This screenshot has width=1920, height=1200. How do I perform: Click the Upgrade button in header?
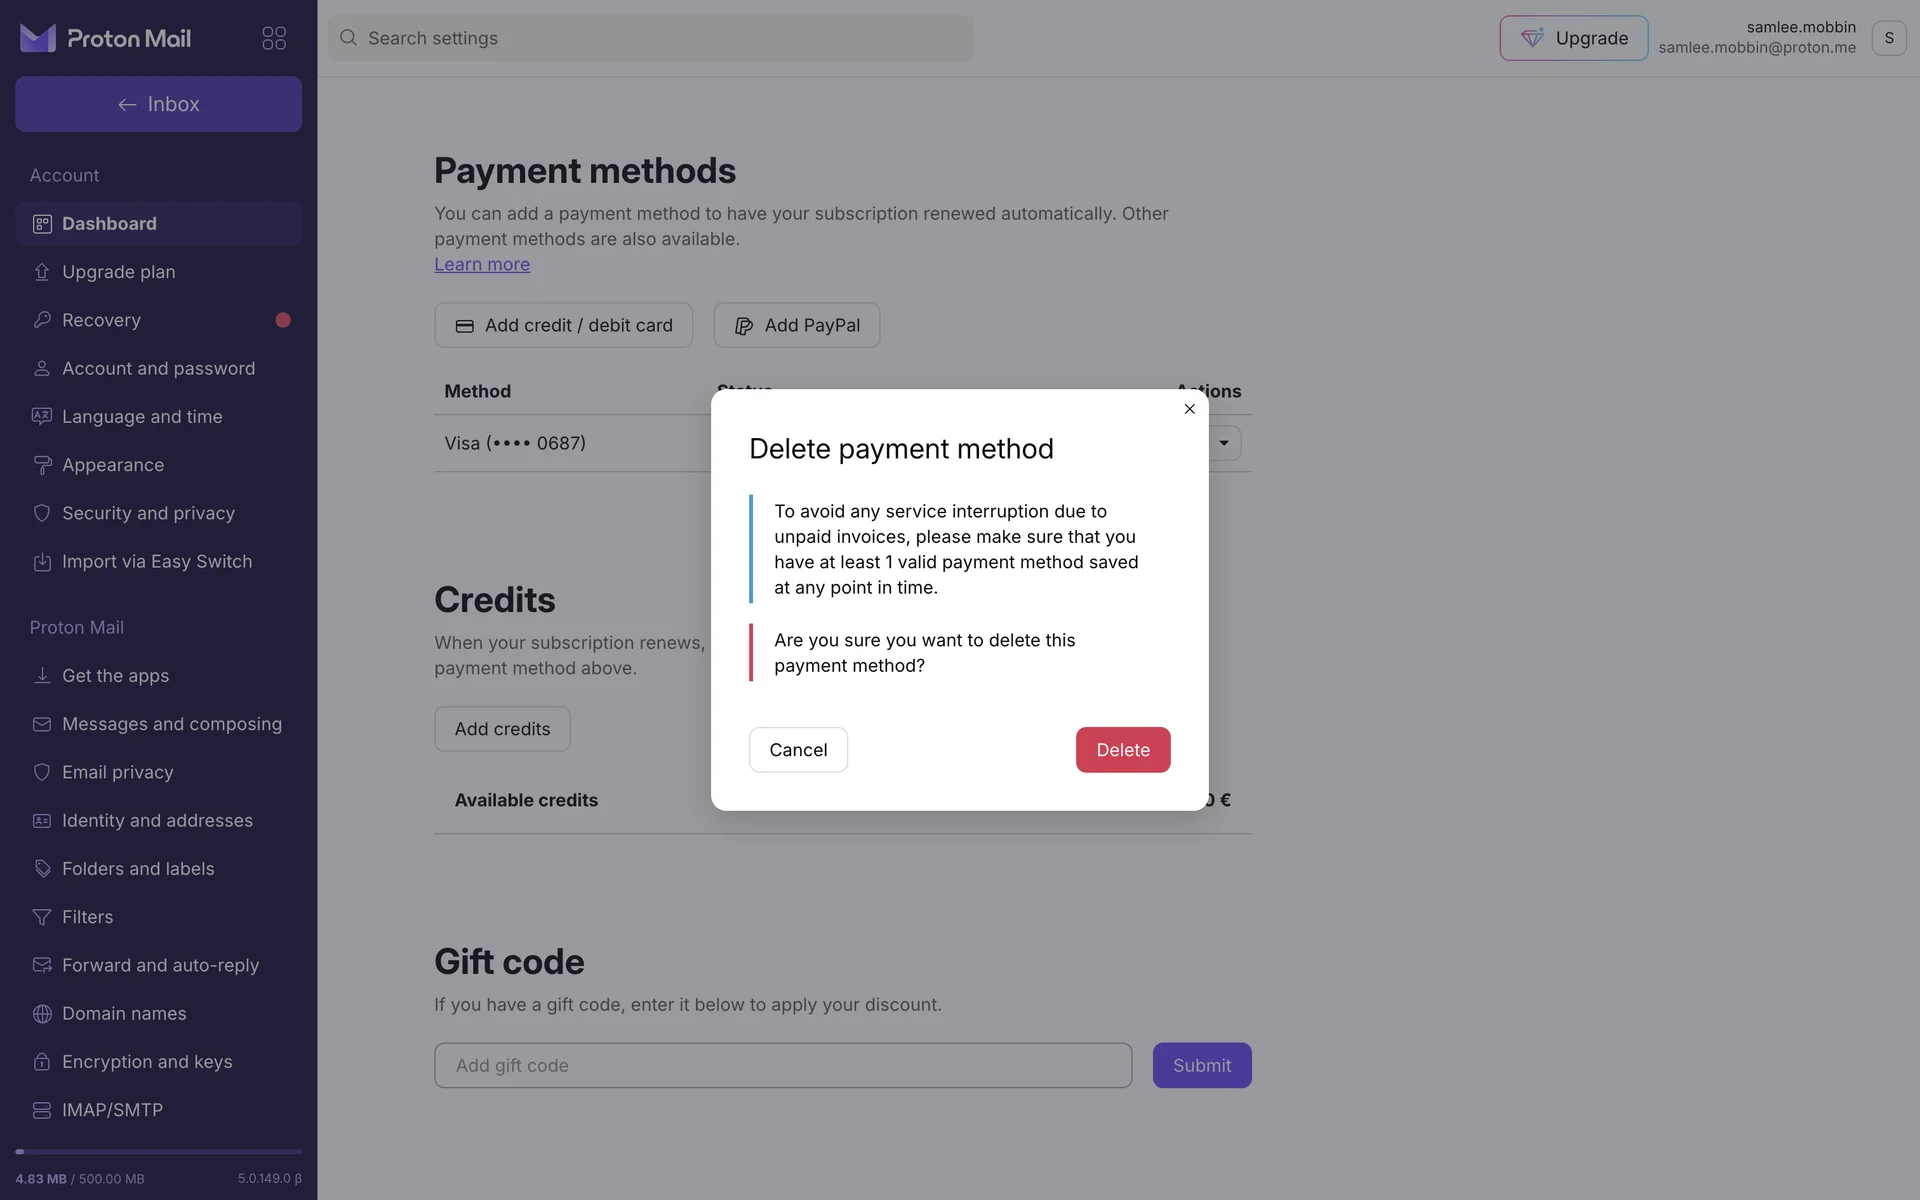tap(1573, 38)
